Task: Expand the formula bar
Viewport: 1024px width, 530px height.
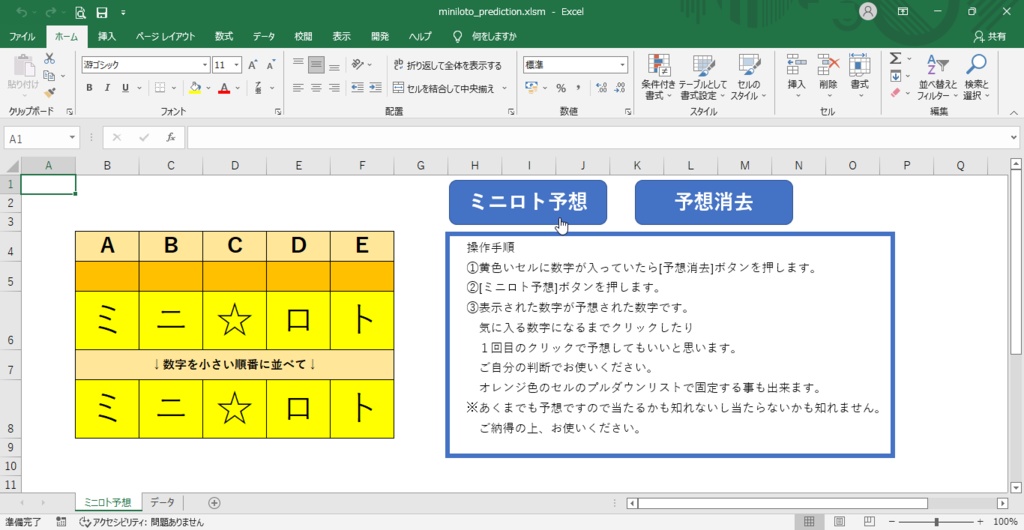Action: pyautogui.click(x=1014, y=138)
